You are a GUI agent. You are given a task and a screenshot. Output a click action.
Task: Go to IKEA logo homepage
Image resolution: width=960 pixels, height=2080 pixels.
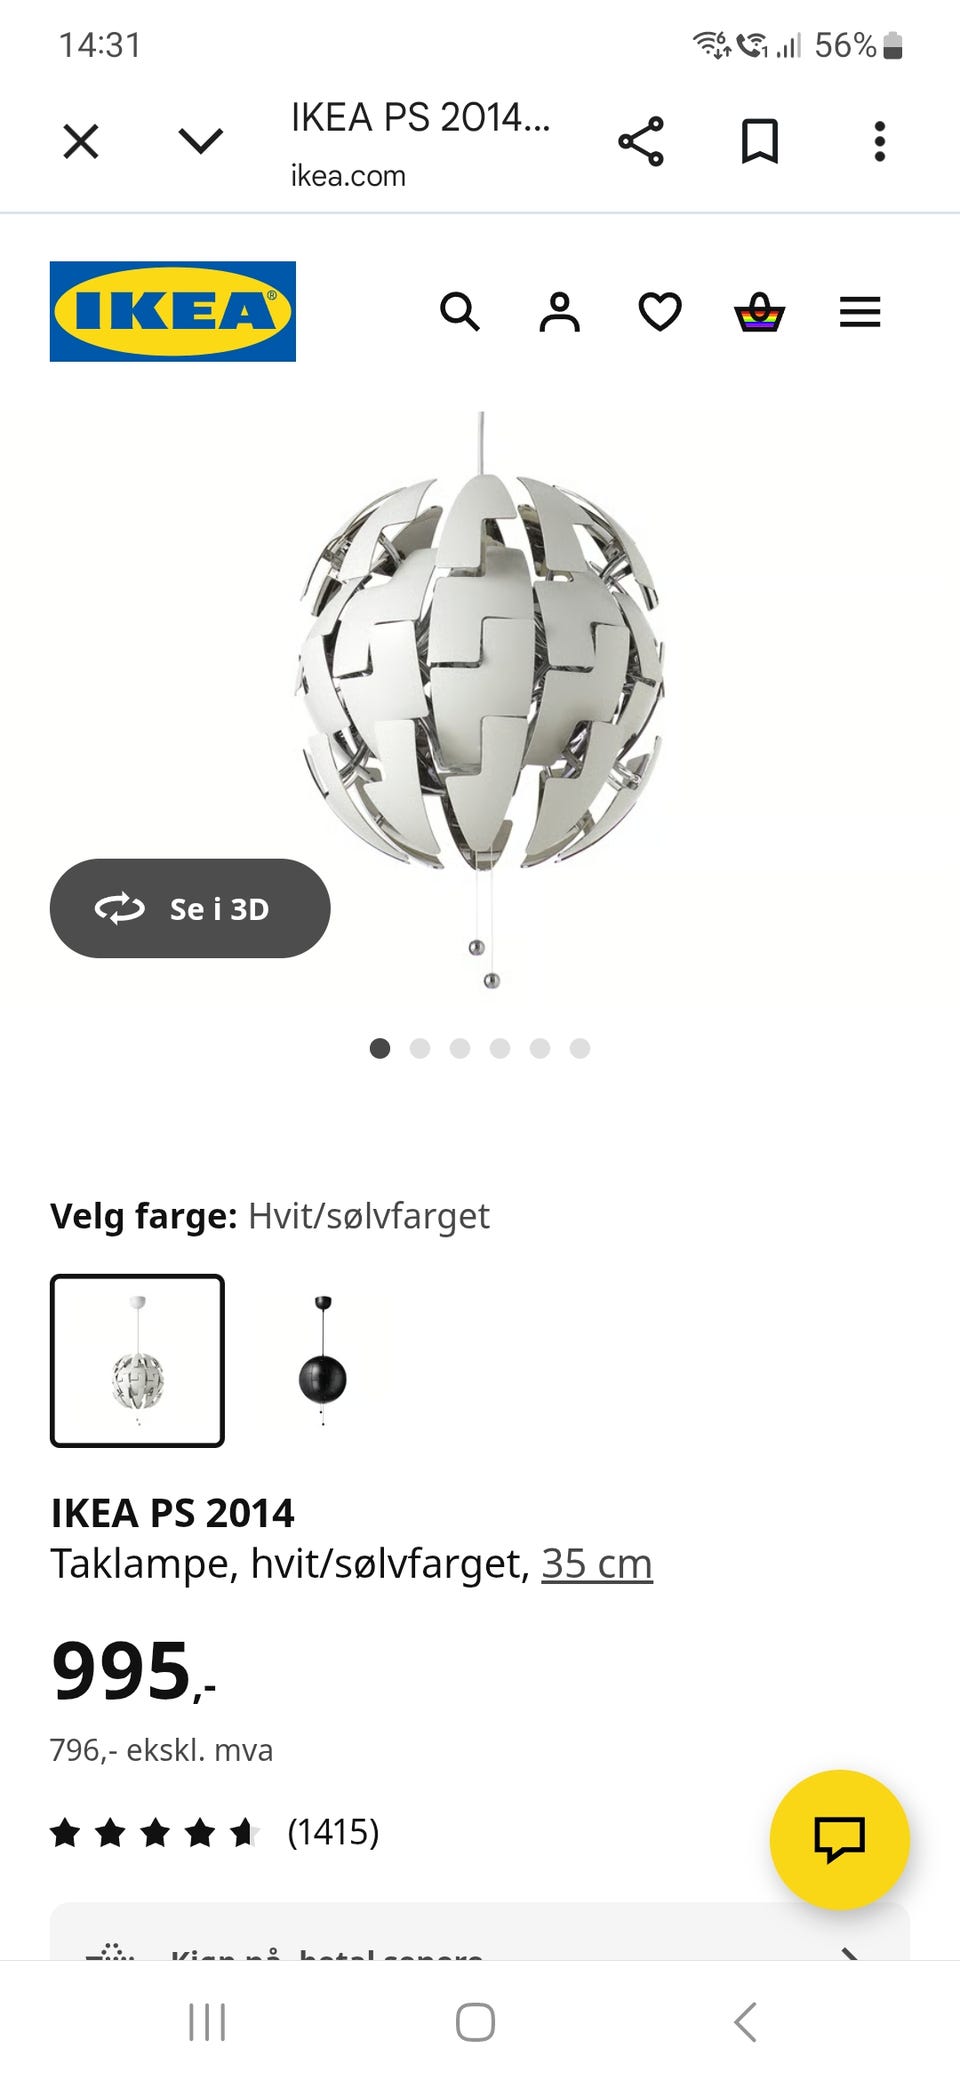[173, 311]
